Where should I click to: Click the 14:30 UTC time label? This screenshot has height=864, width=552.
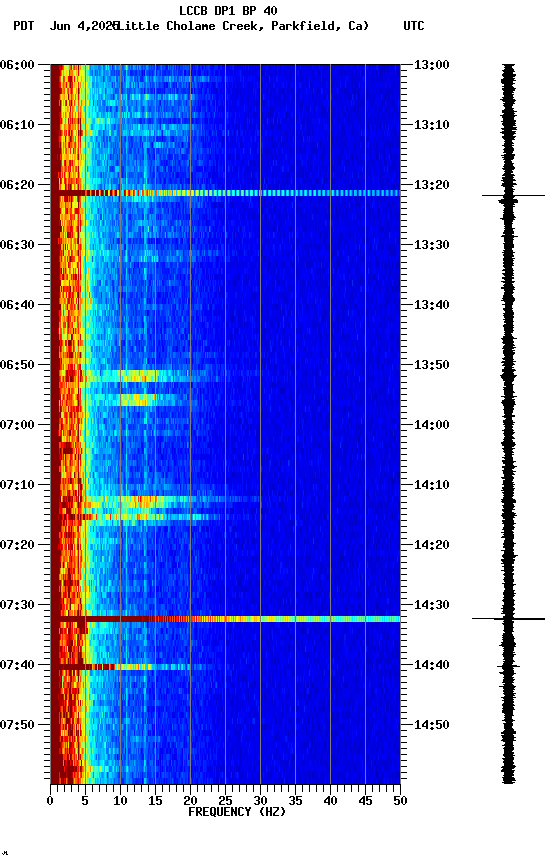(432, 605)
